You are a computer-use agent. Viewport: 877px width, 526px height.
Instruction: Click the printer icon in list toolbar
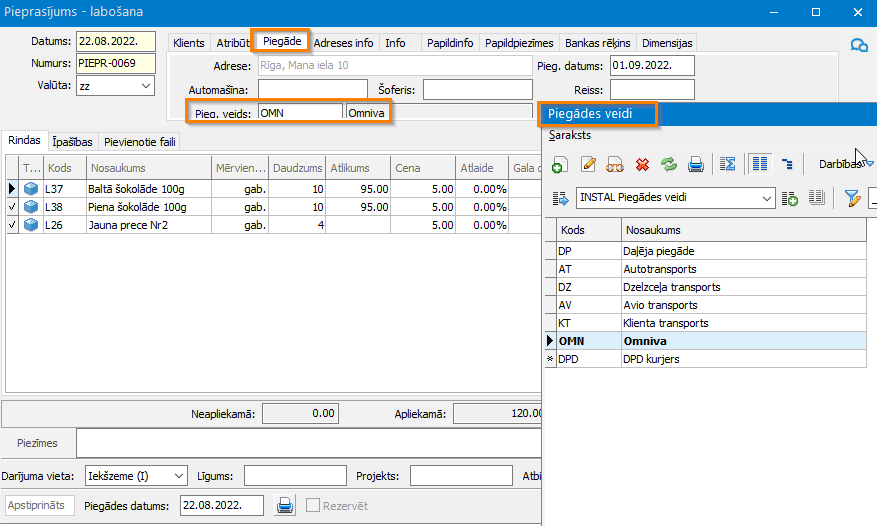[x=696, y=164]
